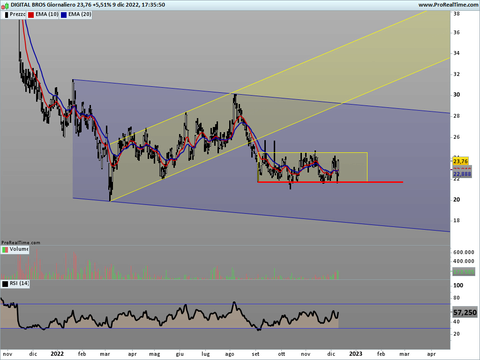The image size is (480, 360).
Task: Click the RSI (14) panel label
Action: coord(19,283)
